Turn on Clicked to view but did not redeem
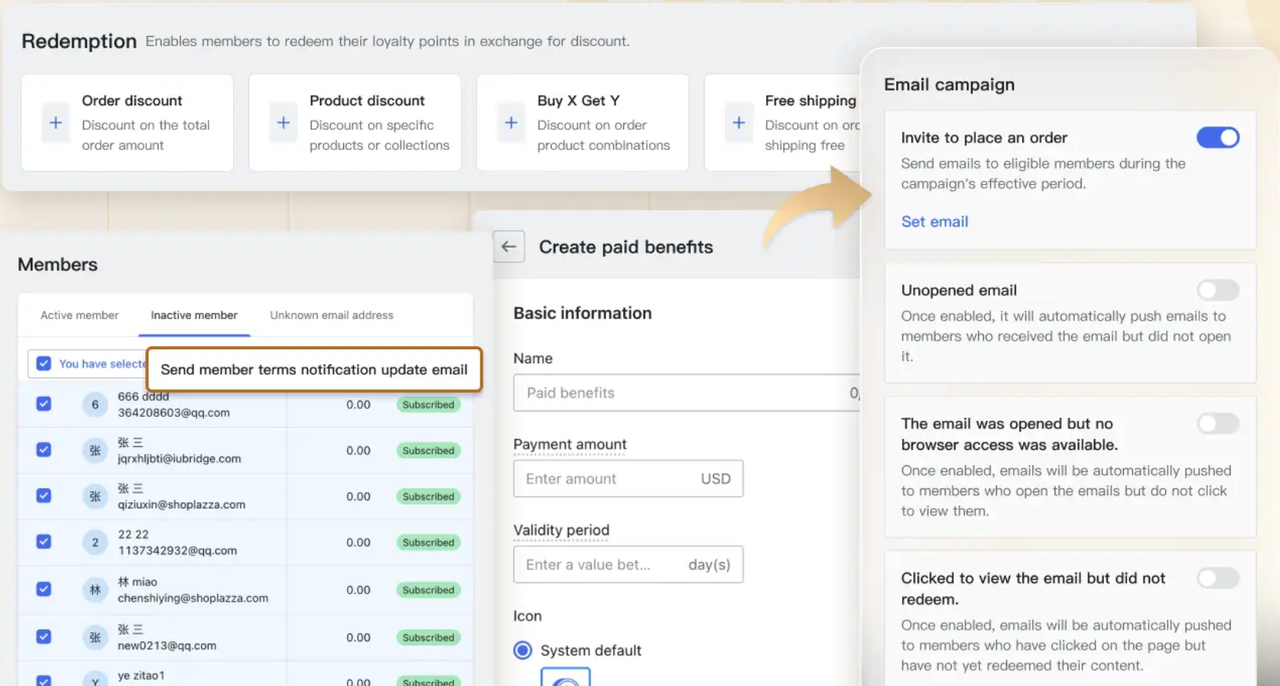This screenshot has height=686, width=1280. (1217, 578)
